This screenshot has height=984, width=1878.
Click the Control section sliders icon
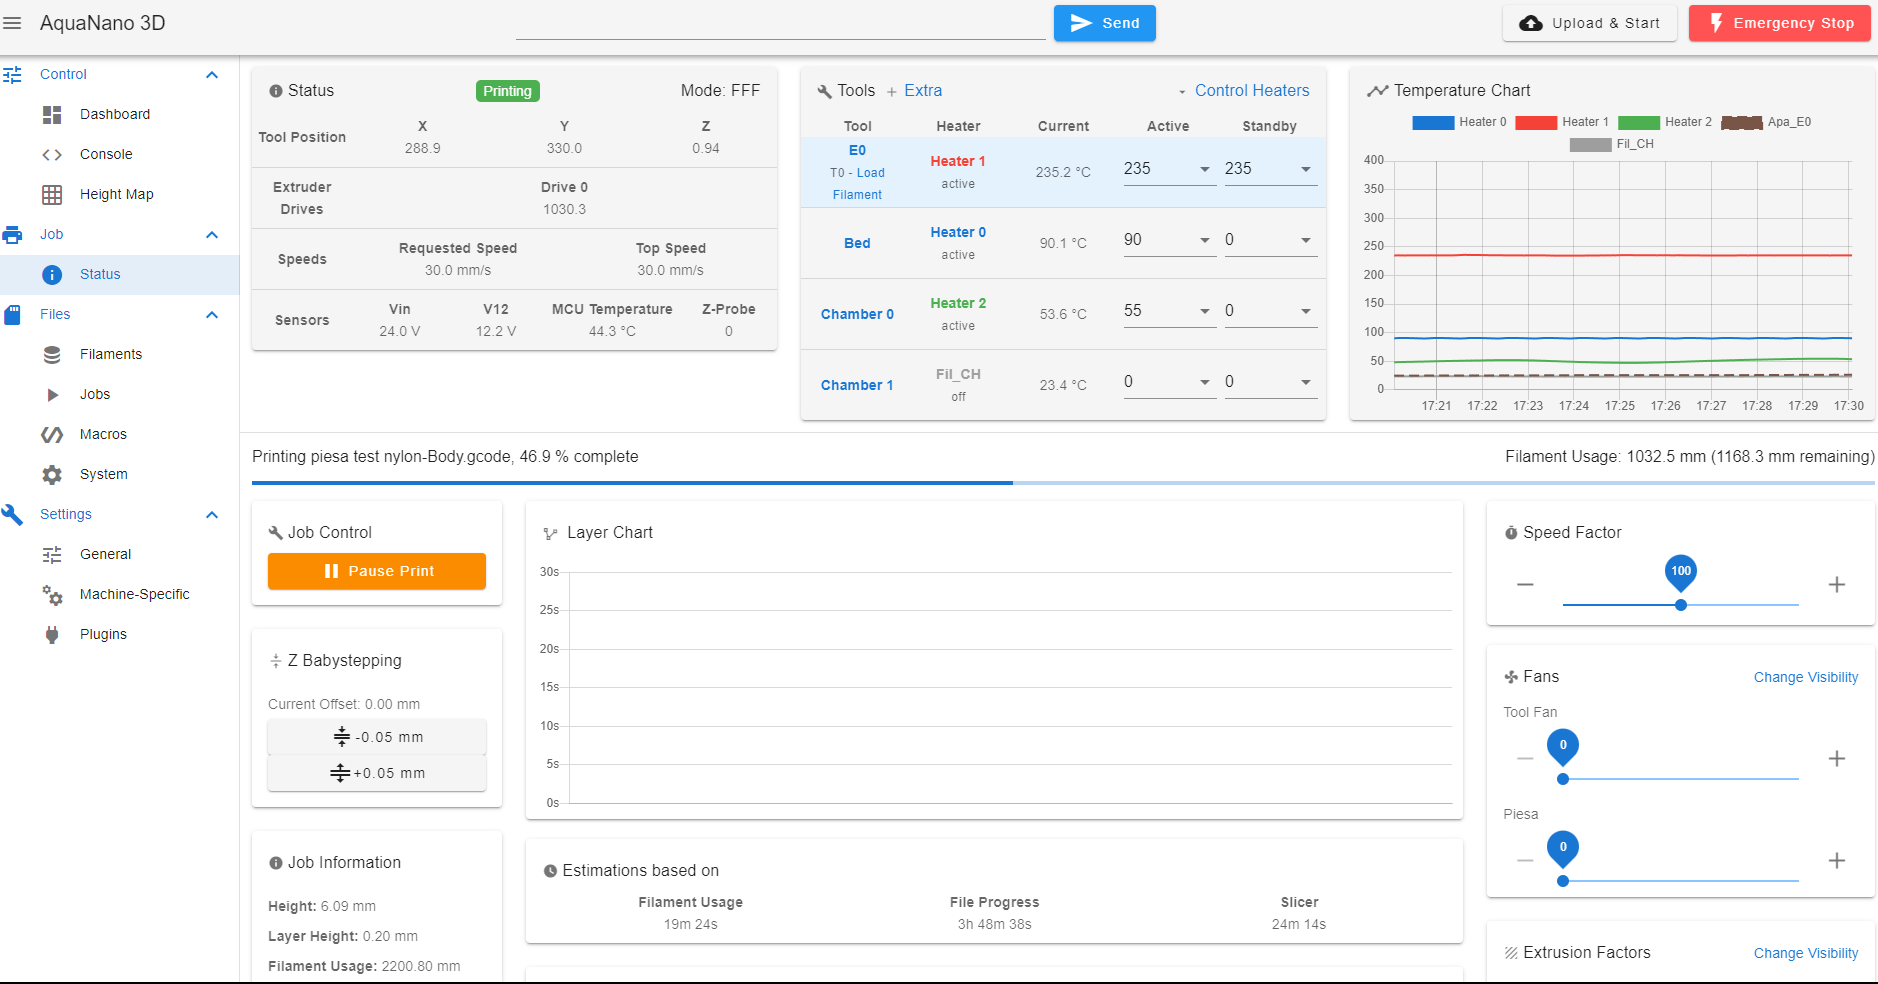(12, 75)
